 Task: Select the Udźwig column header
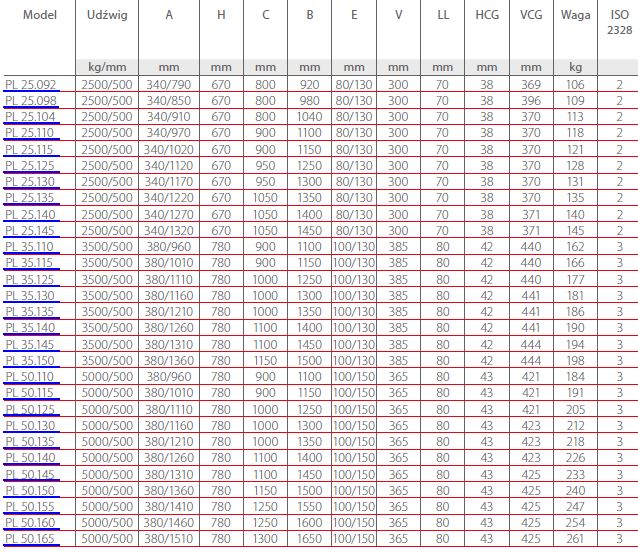107,15
